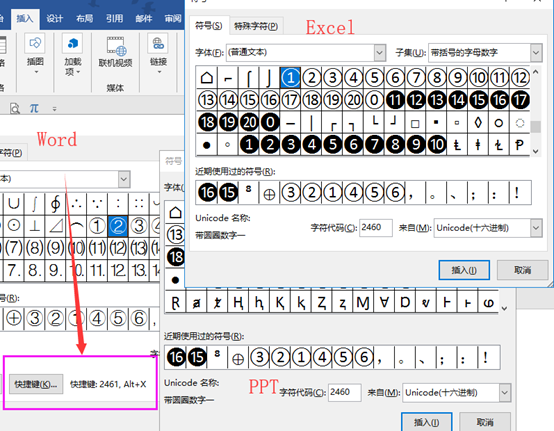This screenshot has width=554, height=431.
Task: Click the 插入(I) button in Excel dialog
Action: [464, 270]
